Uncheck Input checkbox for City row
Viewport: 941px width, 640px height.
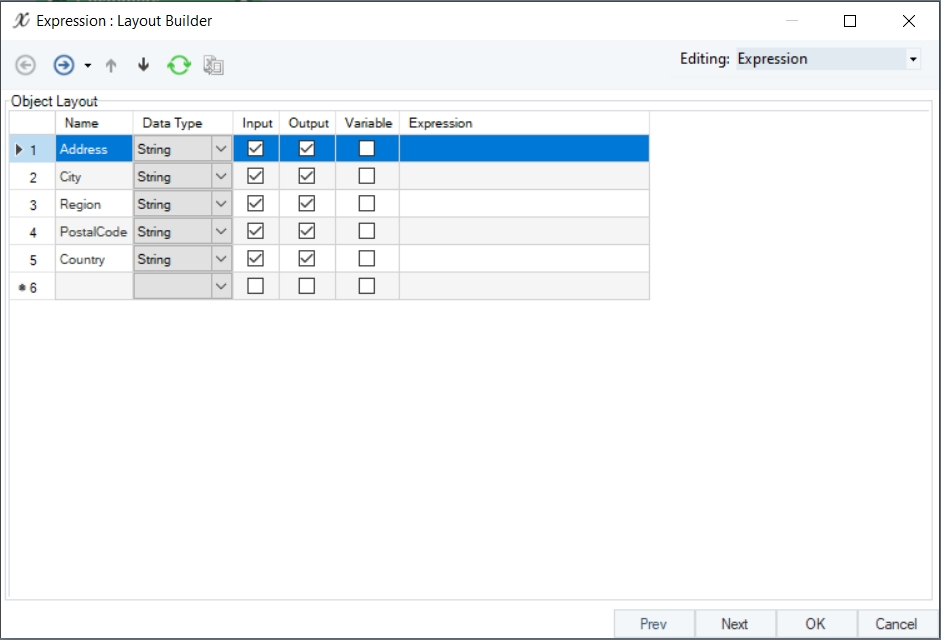[x=255, y=176]
